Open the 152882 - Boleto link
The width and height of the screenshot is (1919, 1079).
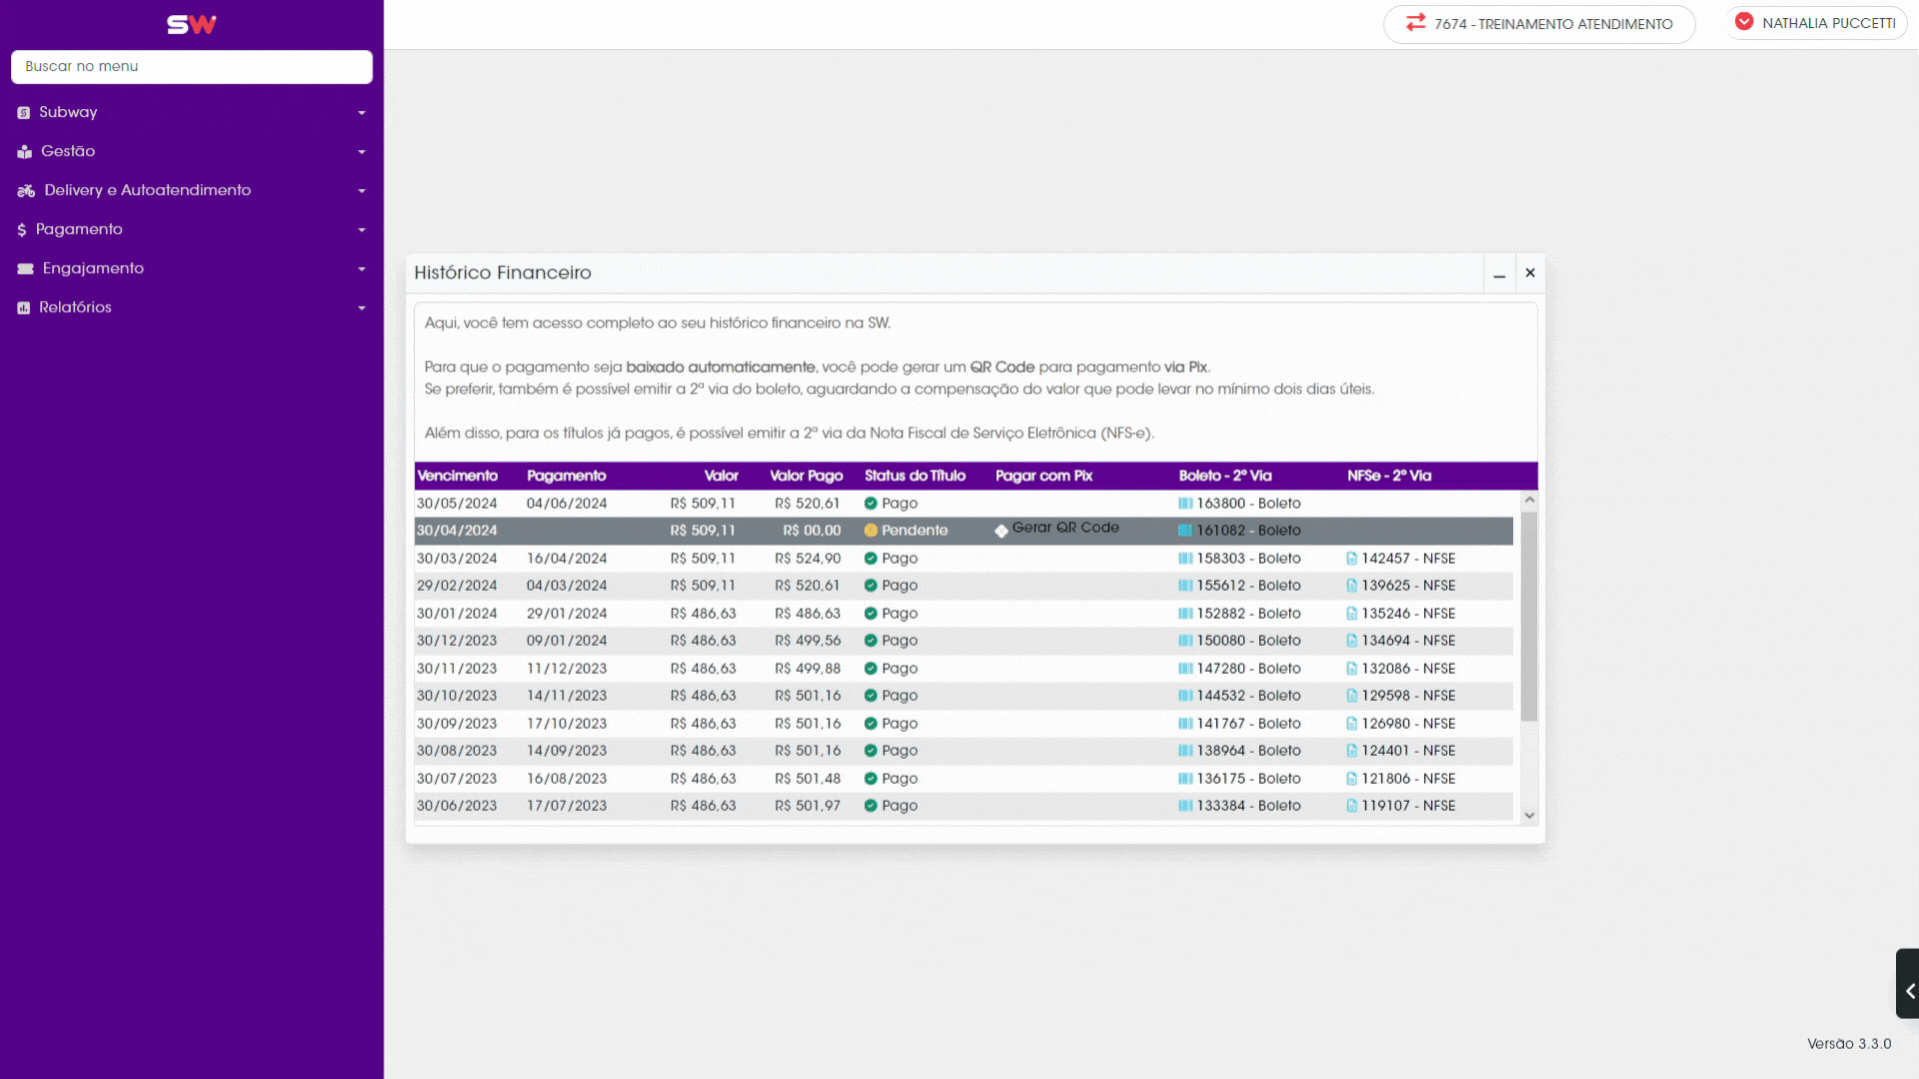1249,614
